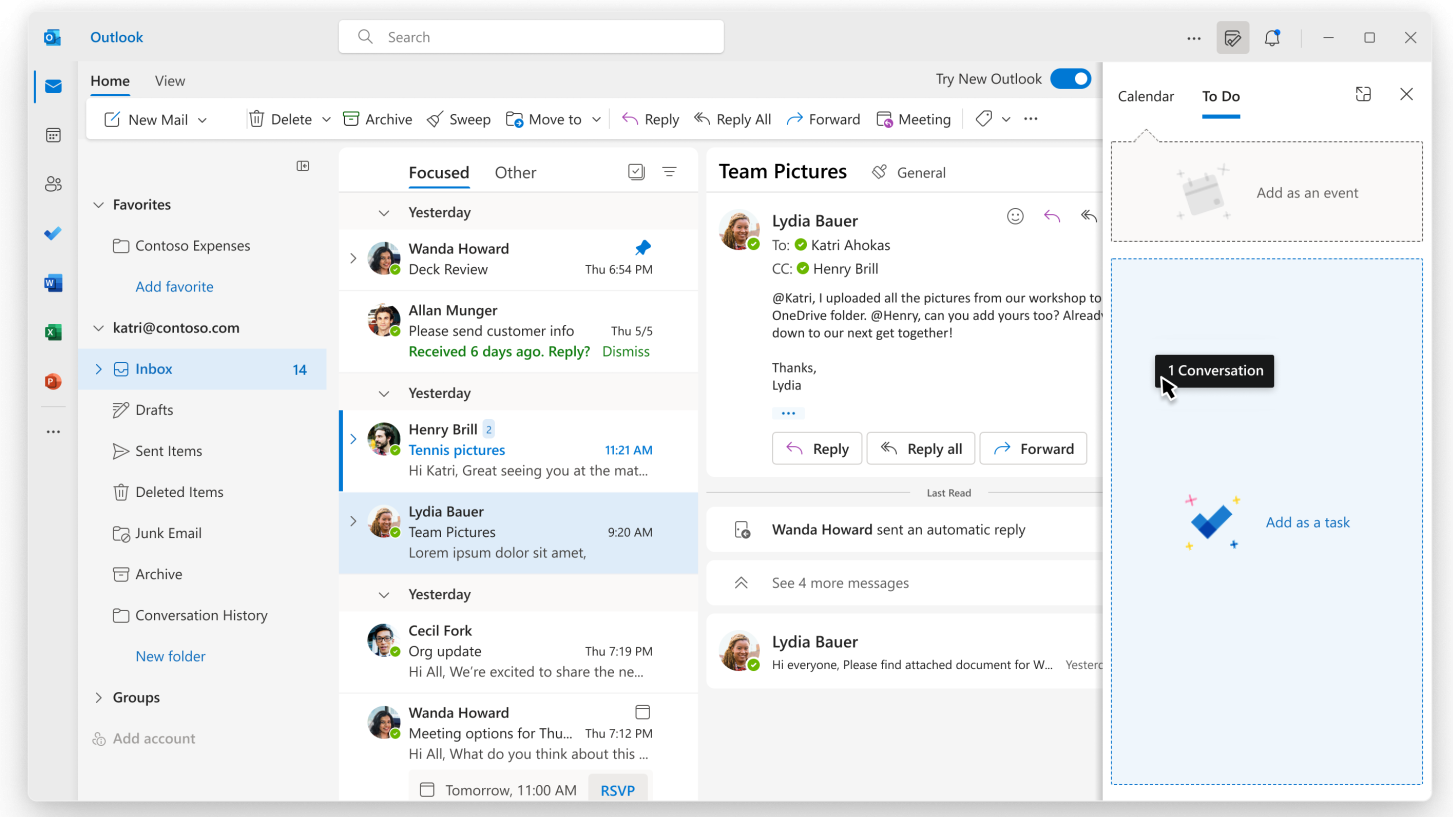Launch Word from the app sidebar
1453x817 pixels.
point(53,283)
